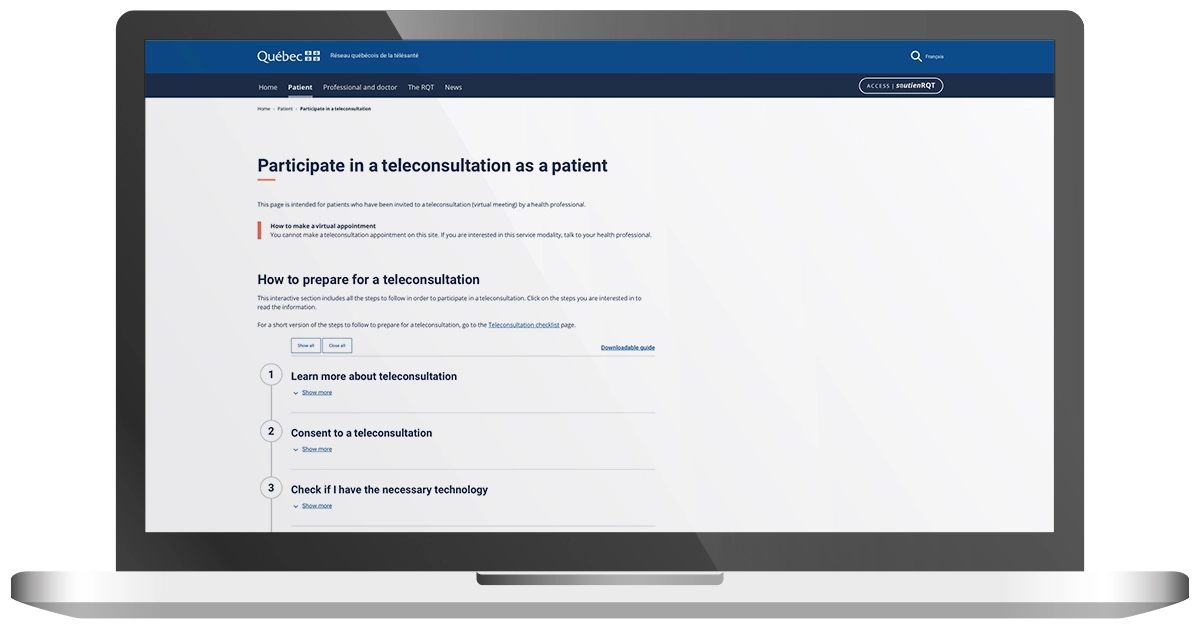1200x630 pixels.
Task: Expand Show more under Learn more about teleconsultation
Action: point(316,392)
